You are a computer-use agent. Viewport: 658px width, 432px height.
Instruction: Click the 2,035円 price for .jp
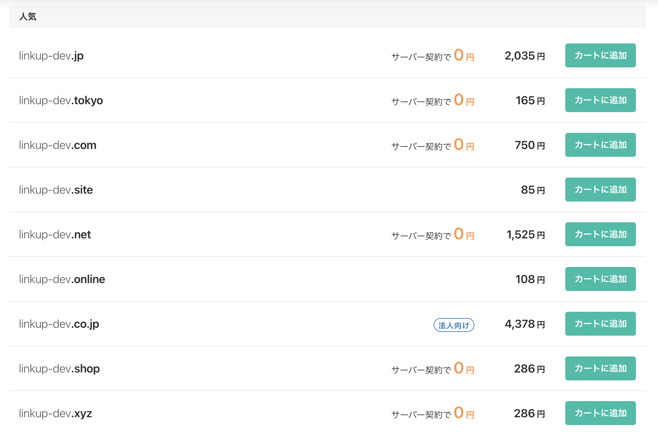(x=525, y=56)
